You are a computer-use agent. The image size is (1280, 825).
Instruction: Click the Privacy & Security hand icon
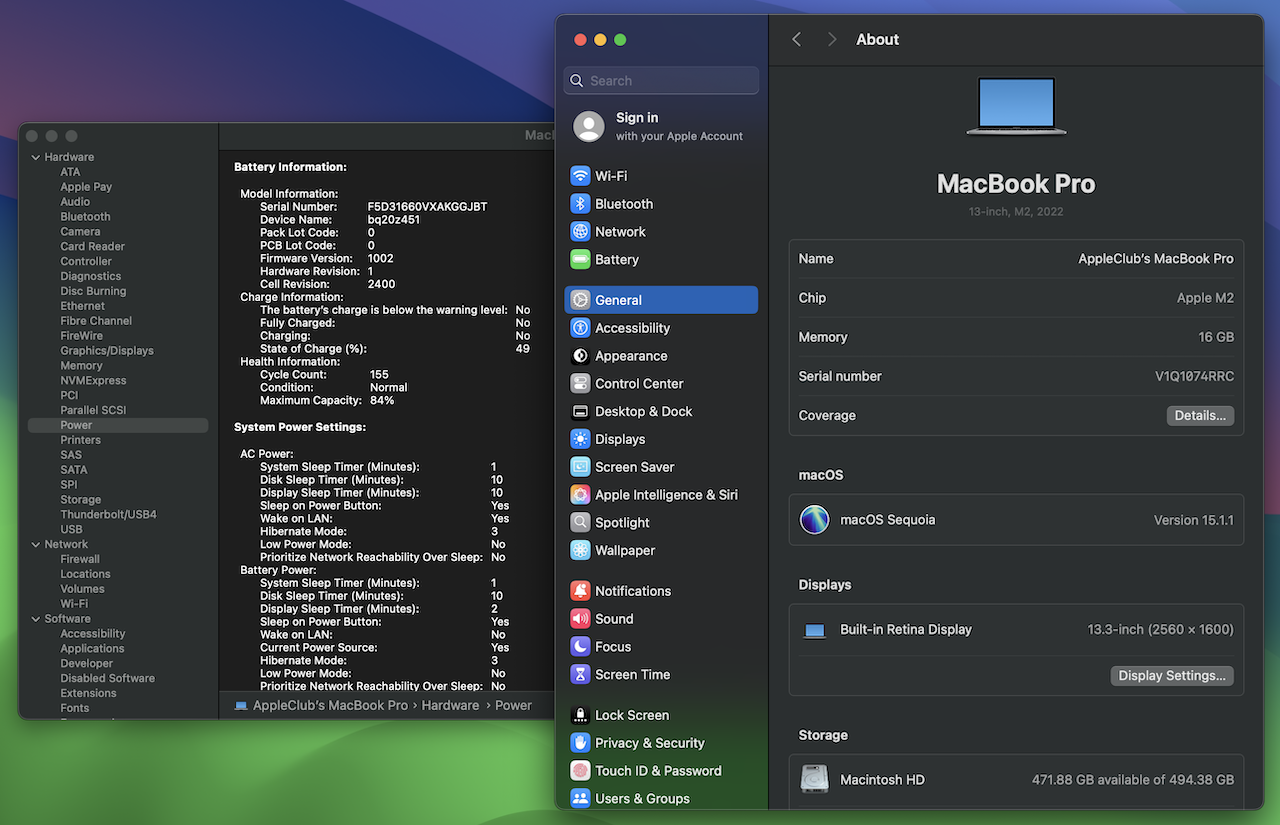580,743
